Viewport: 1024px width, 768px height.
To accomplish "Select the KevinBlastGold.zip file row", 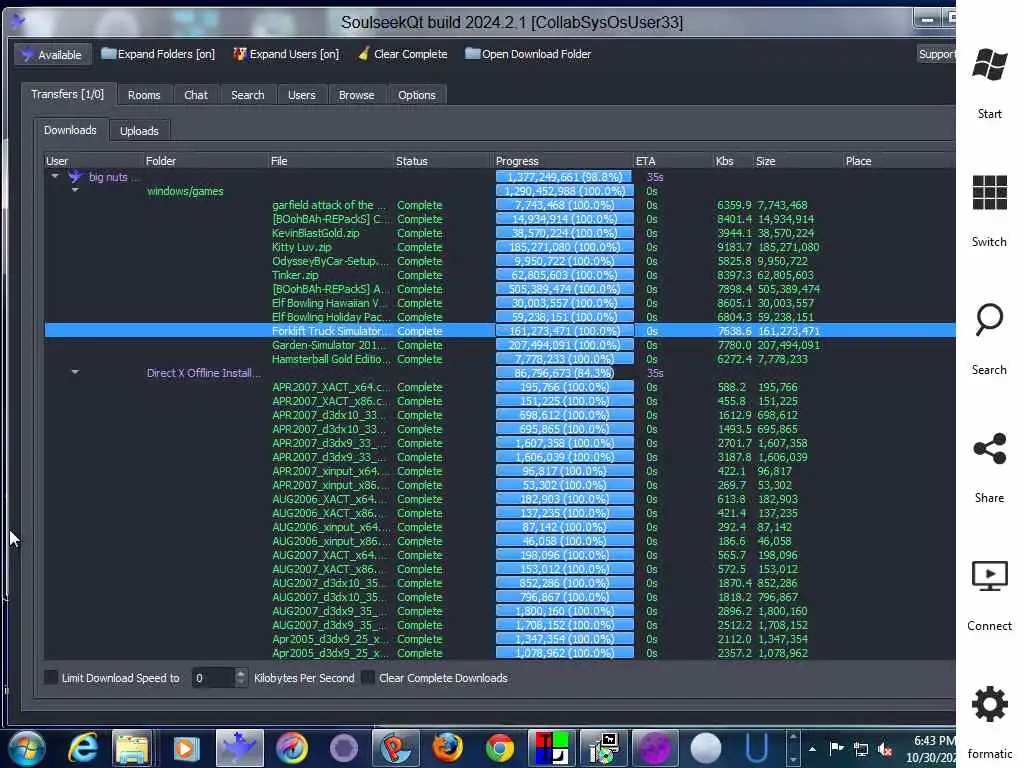I will [500, 233].
